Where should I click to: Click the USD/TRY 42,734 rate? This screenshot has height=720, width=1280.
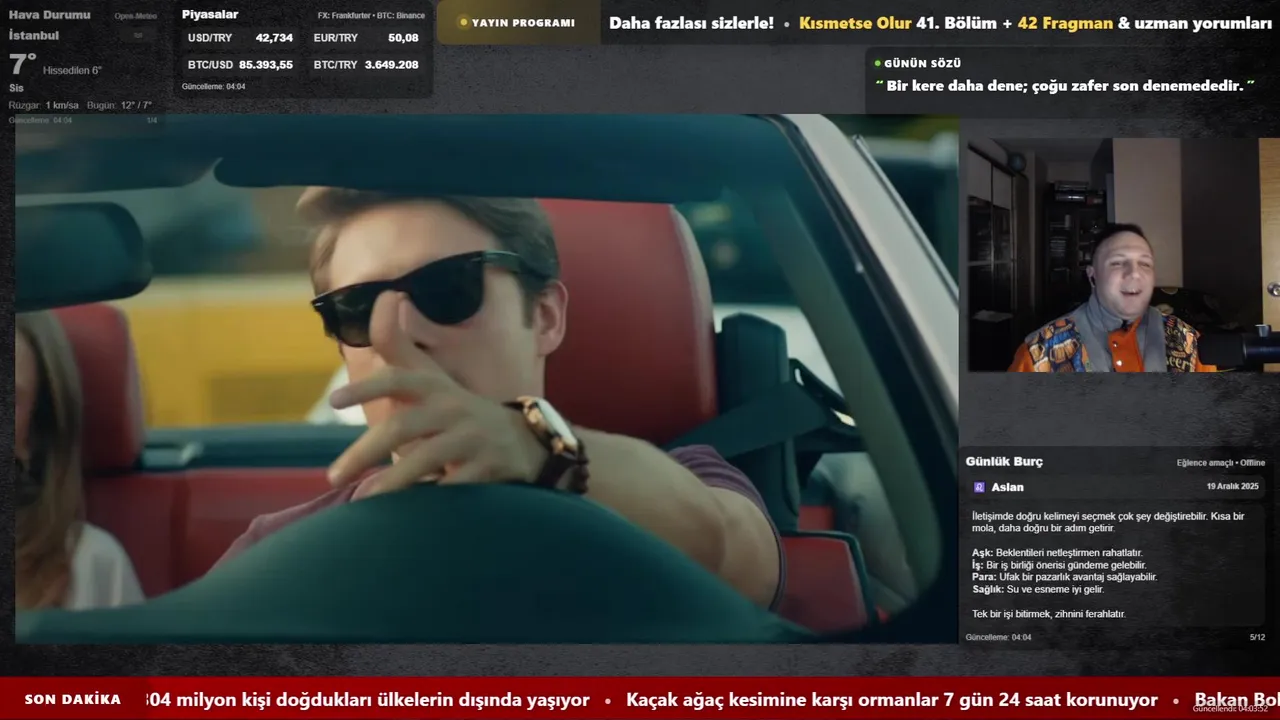tap(240, 38)
